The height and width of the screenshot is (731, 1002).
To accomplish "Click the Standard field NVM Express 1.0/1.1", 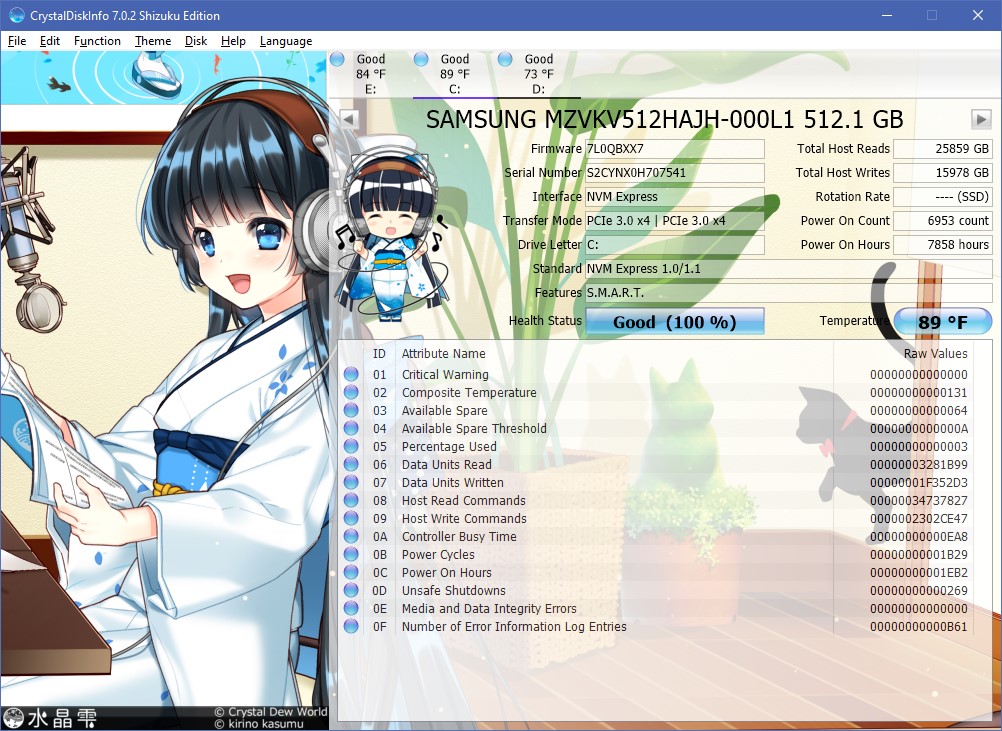I will 789,268.
